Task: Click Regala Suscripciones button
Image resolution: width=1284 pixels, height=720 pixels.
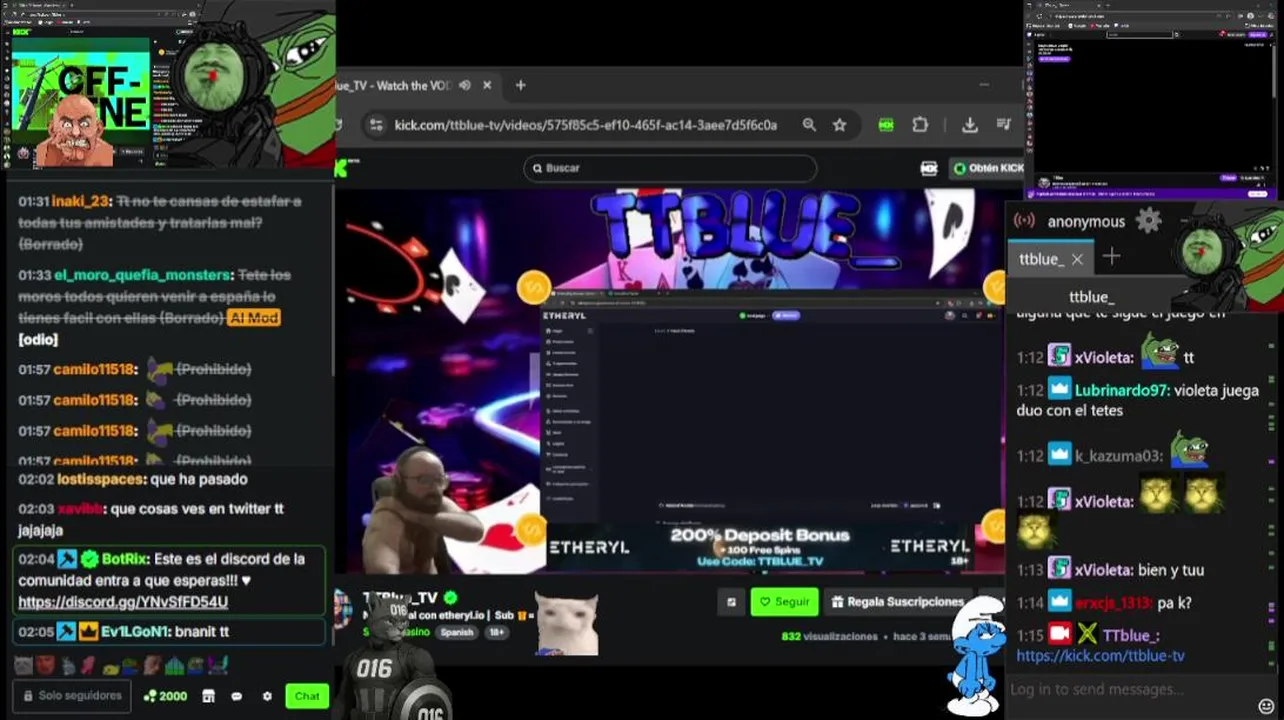Action: coord(896,602)
